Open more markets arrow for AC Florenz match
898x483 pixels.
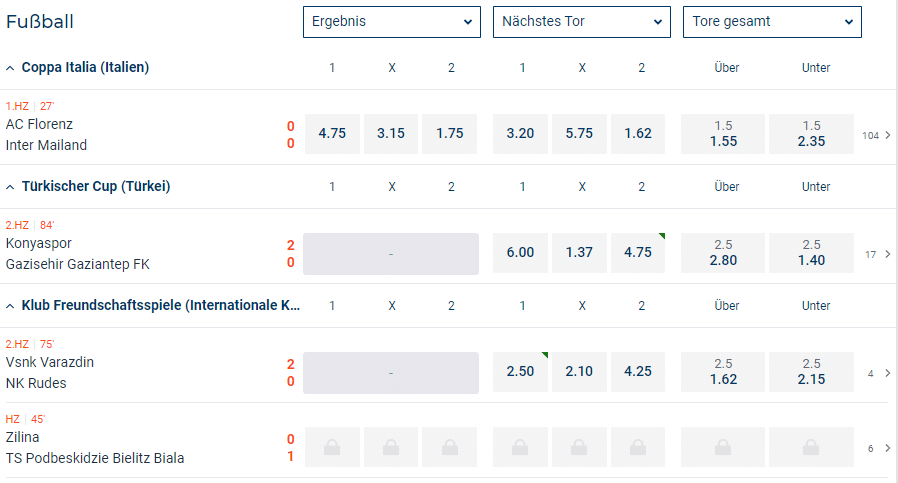(x=887, y=135)
